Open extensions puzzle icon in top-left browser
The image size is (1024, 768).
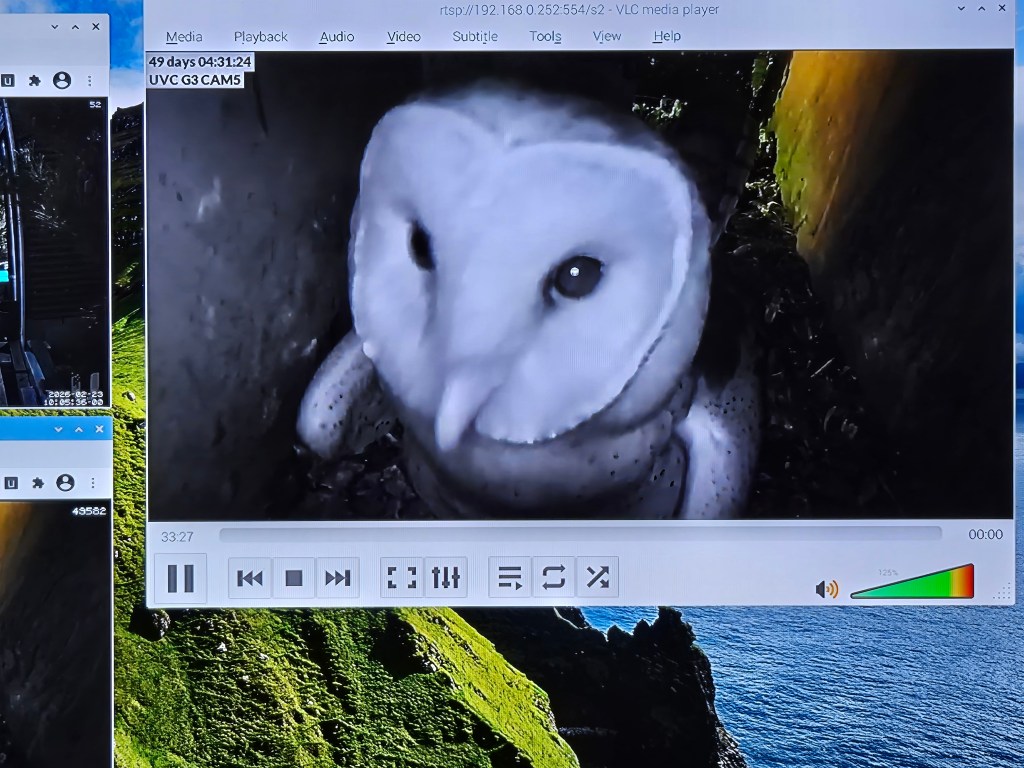click(x=35, y=80)
